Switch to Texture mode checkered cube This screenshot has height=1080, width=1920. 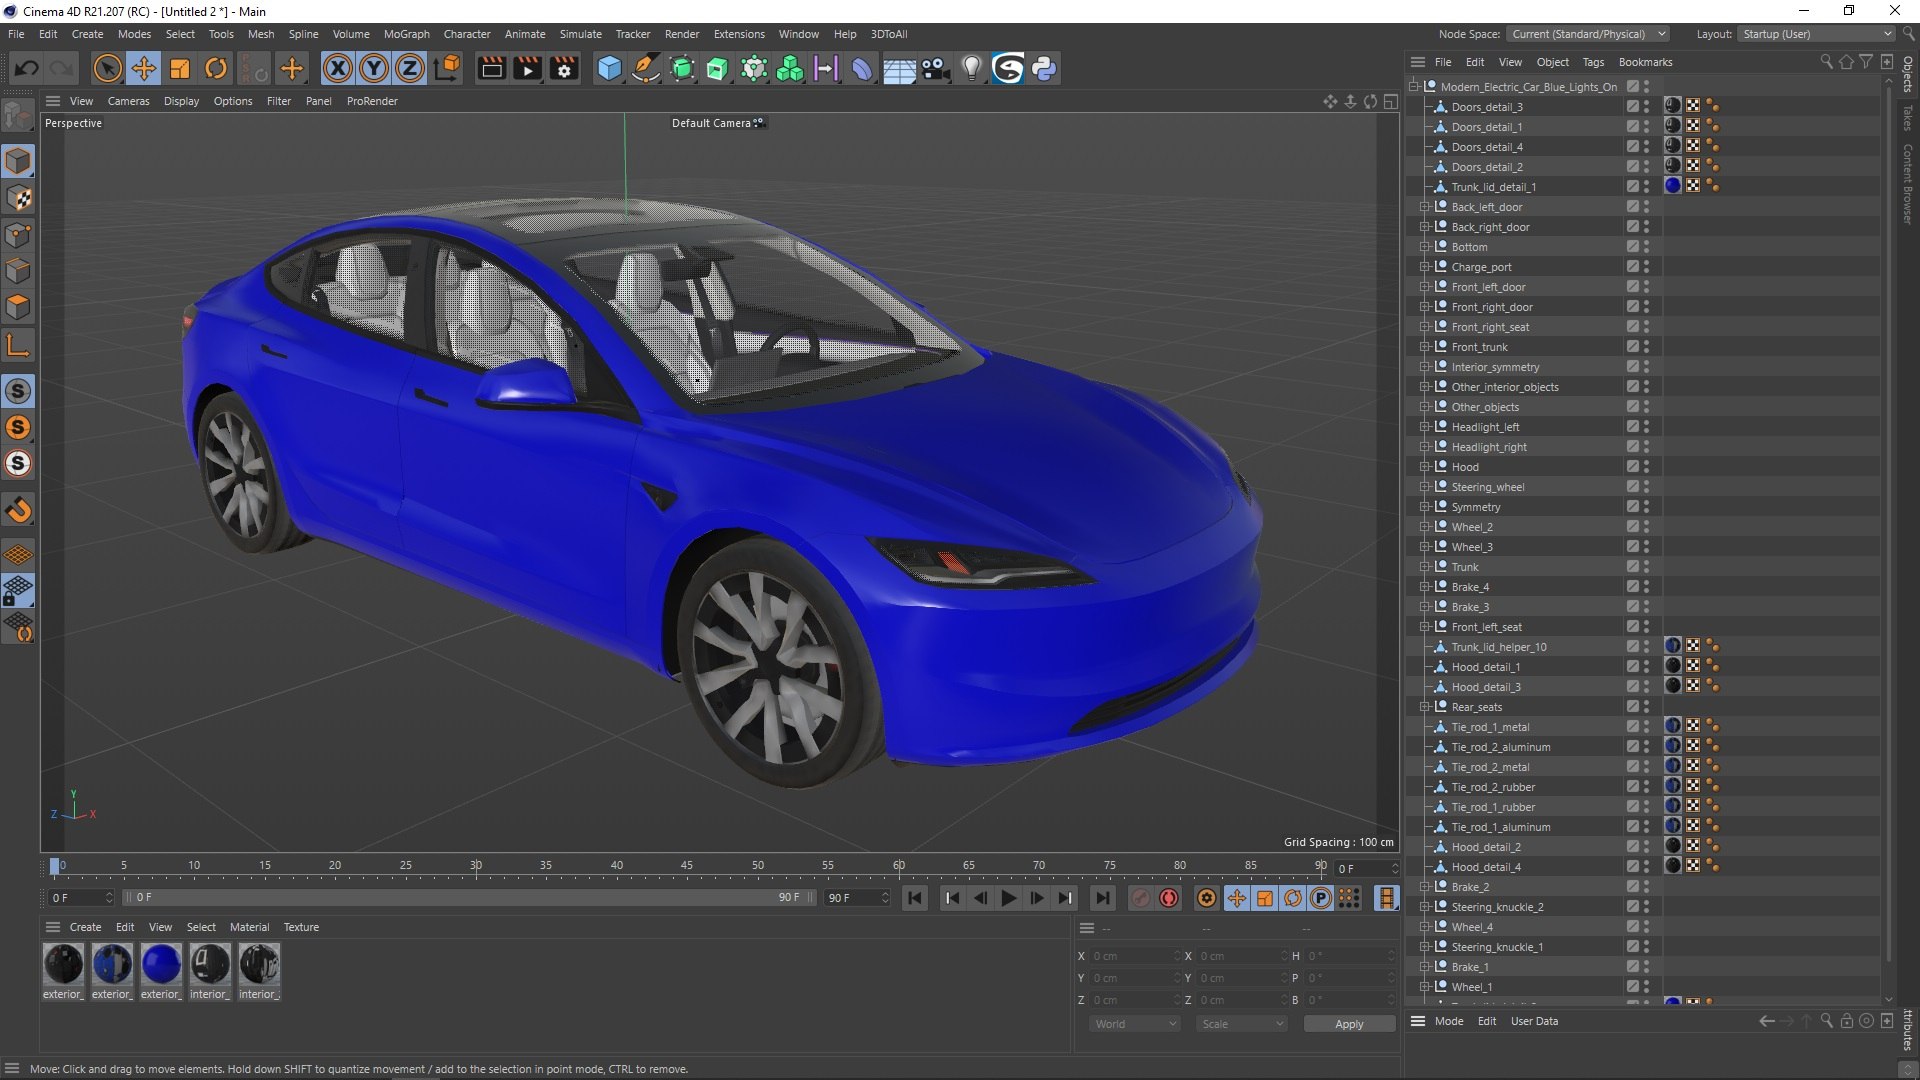(x=18, y=198)
